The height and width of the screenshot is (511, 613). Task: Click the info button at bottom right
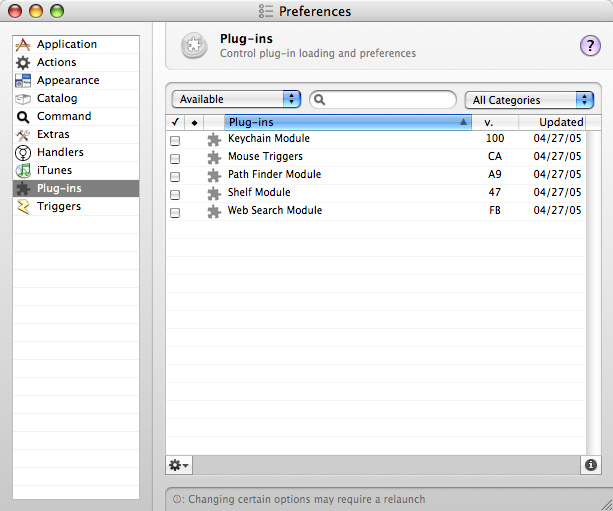point(590,465)
